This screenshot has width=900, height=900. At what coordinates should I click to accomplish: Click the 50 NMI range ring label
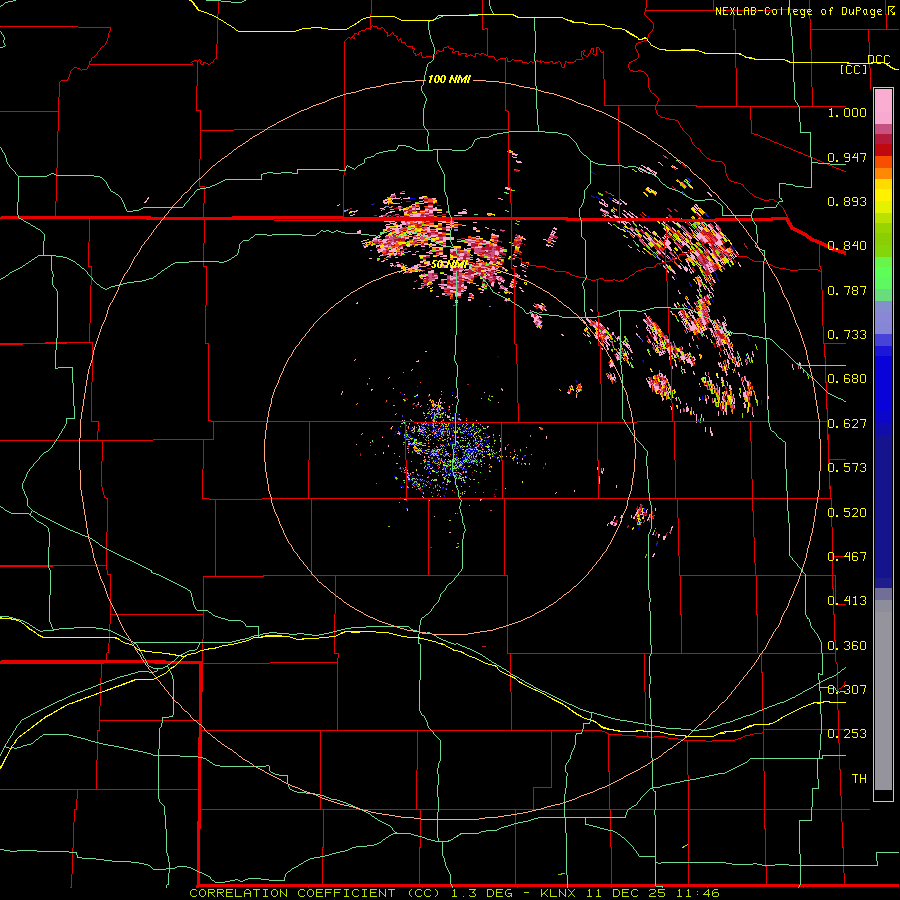click(449, 265)
